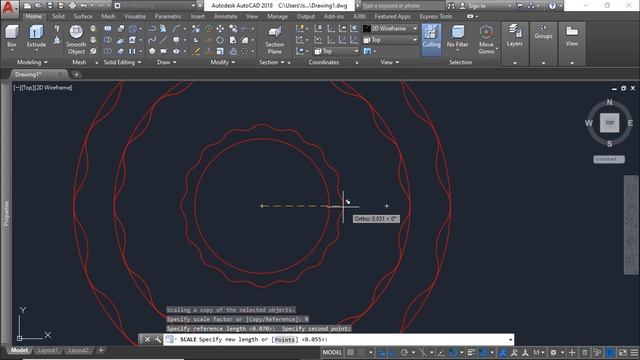Click the workspace switching gear in status bar
The image size is (640, 360).
point(553,352)
